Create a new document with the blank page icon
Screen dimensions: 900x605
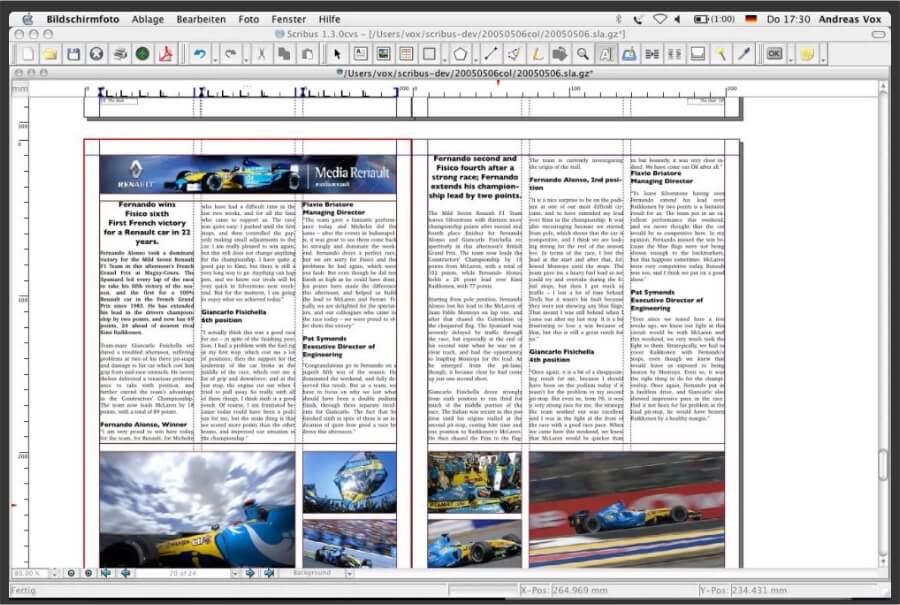(28, 55)
